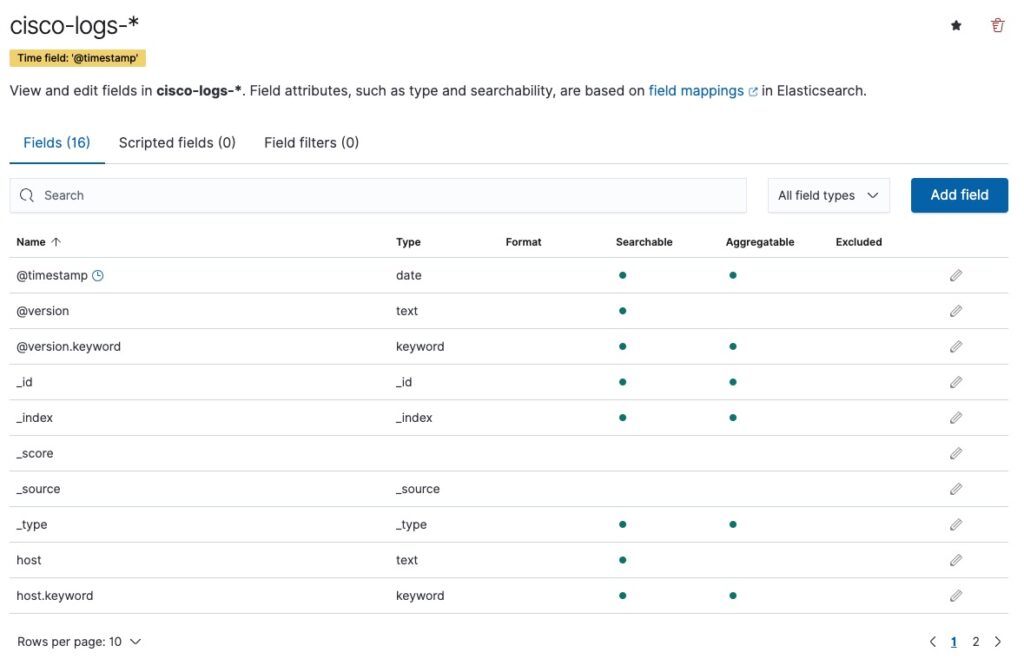
Task: Edit the @version.keyword field pencil icon
Action: [955, 347]
